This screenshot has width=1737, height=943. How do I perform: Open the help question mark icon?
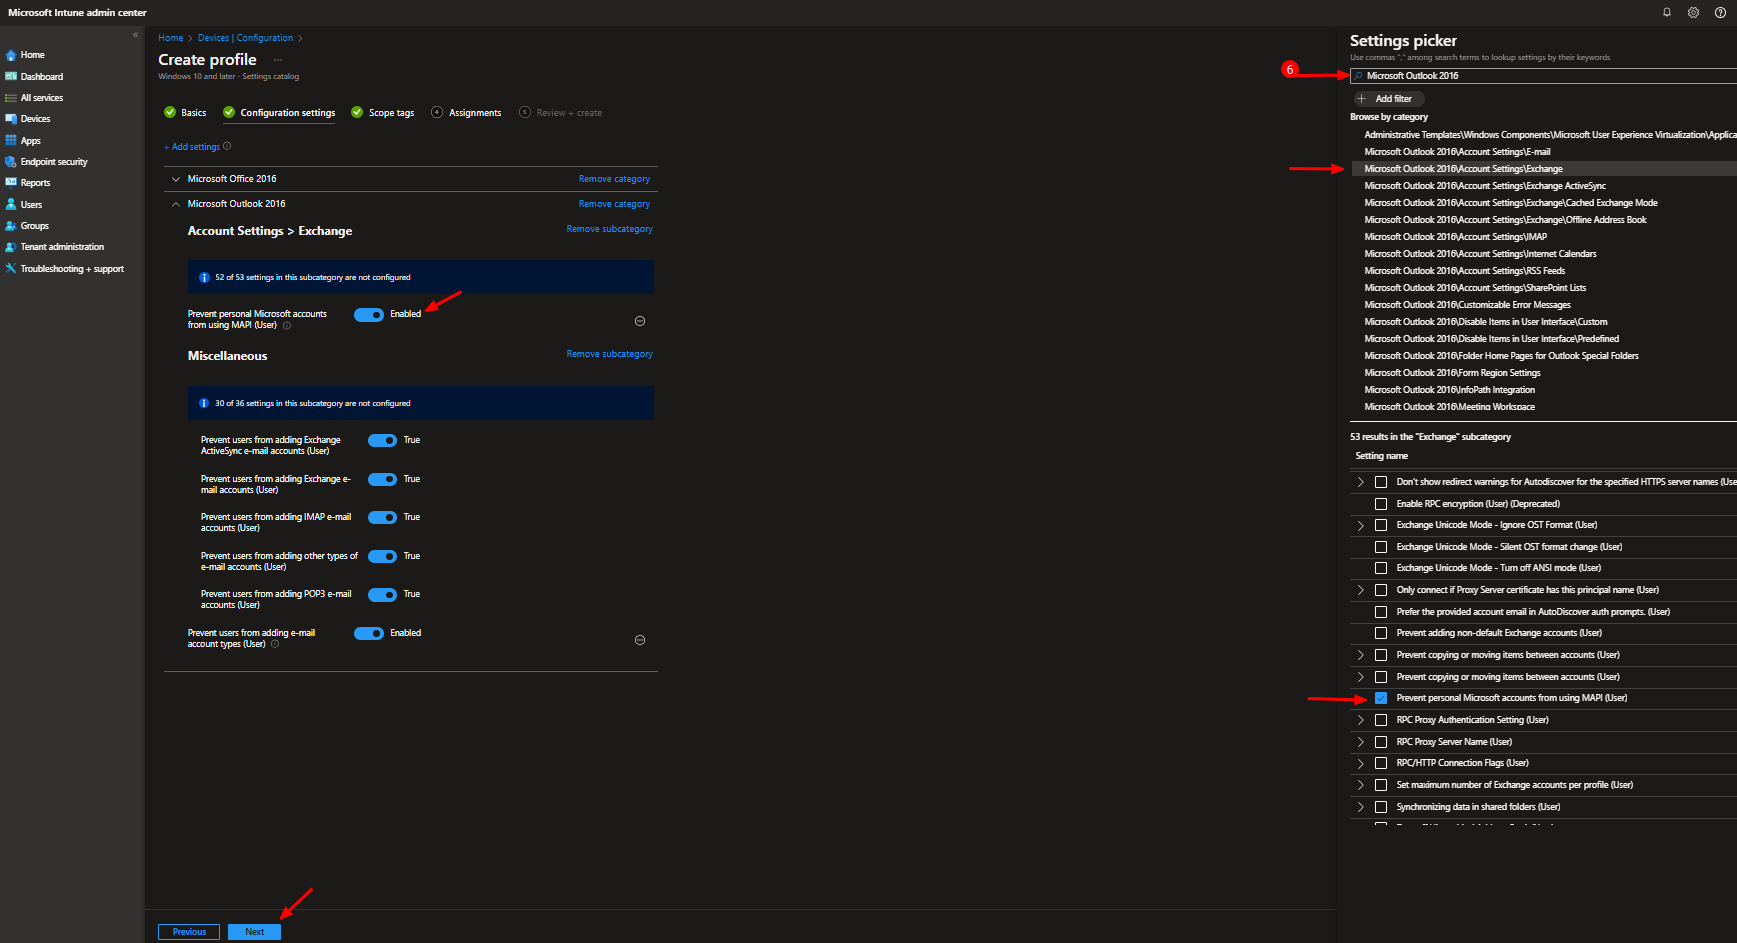click(x=1720, y=12)
